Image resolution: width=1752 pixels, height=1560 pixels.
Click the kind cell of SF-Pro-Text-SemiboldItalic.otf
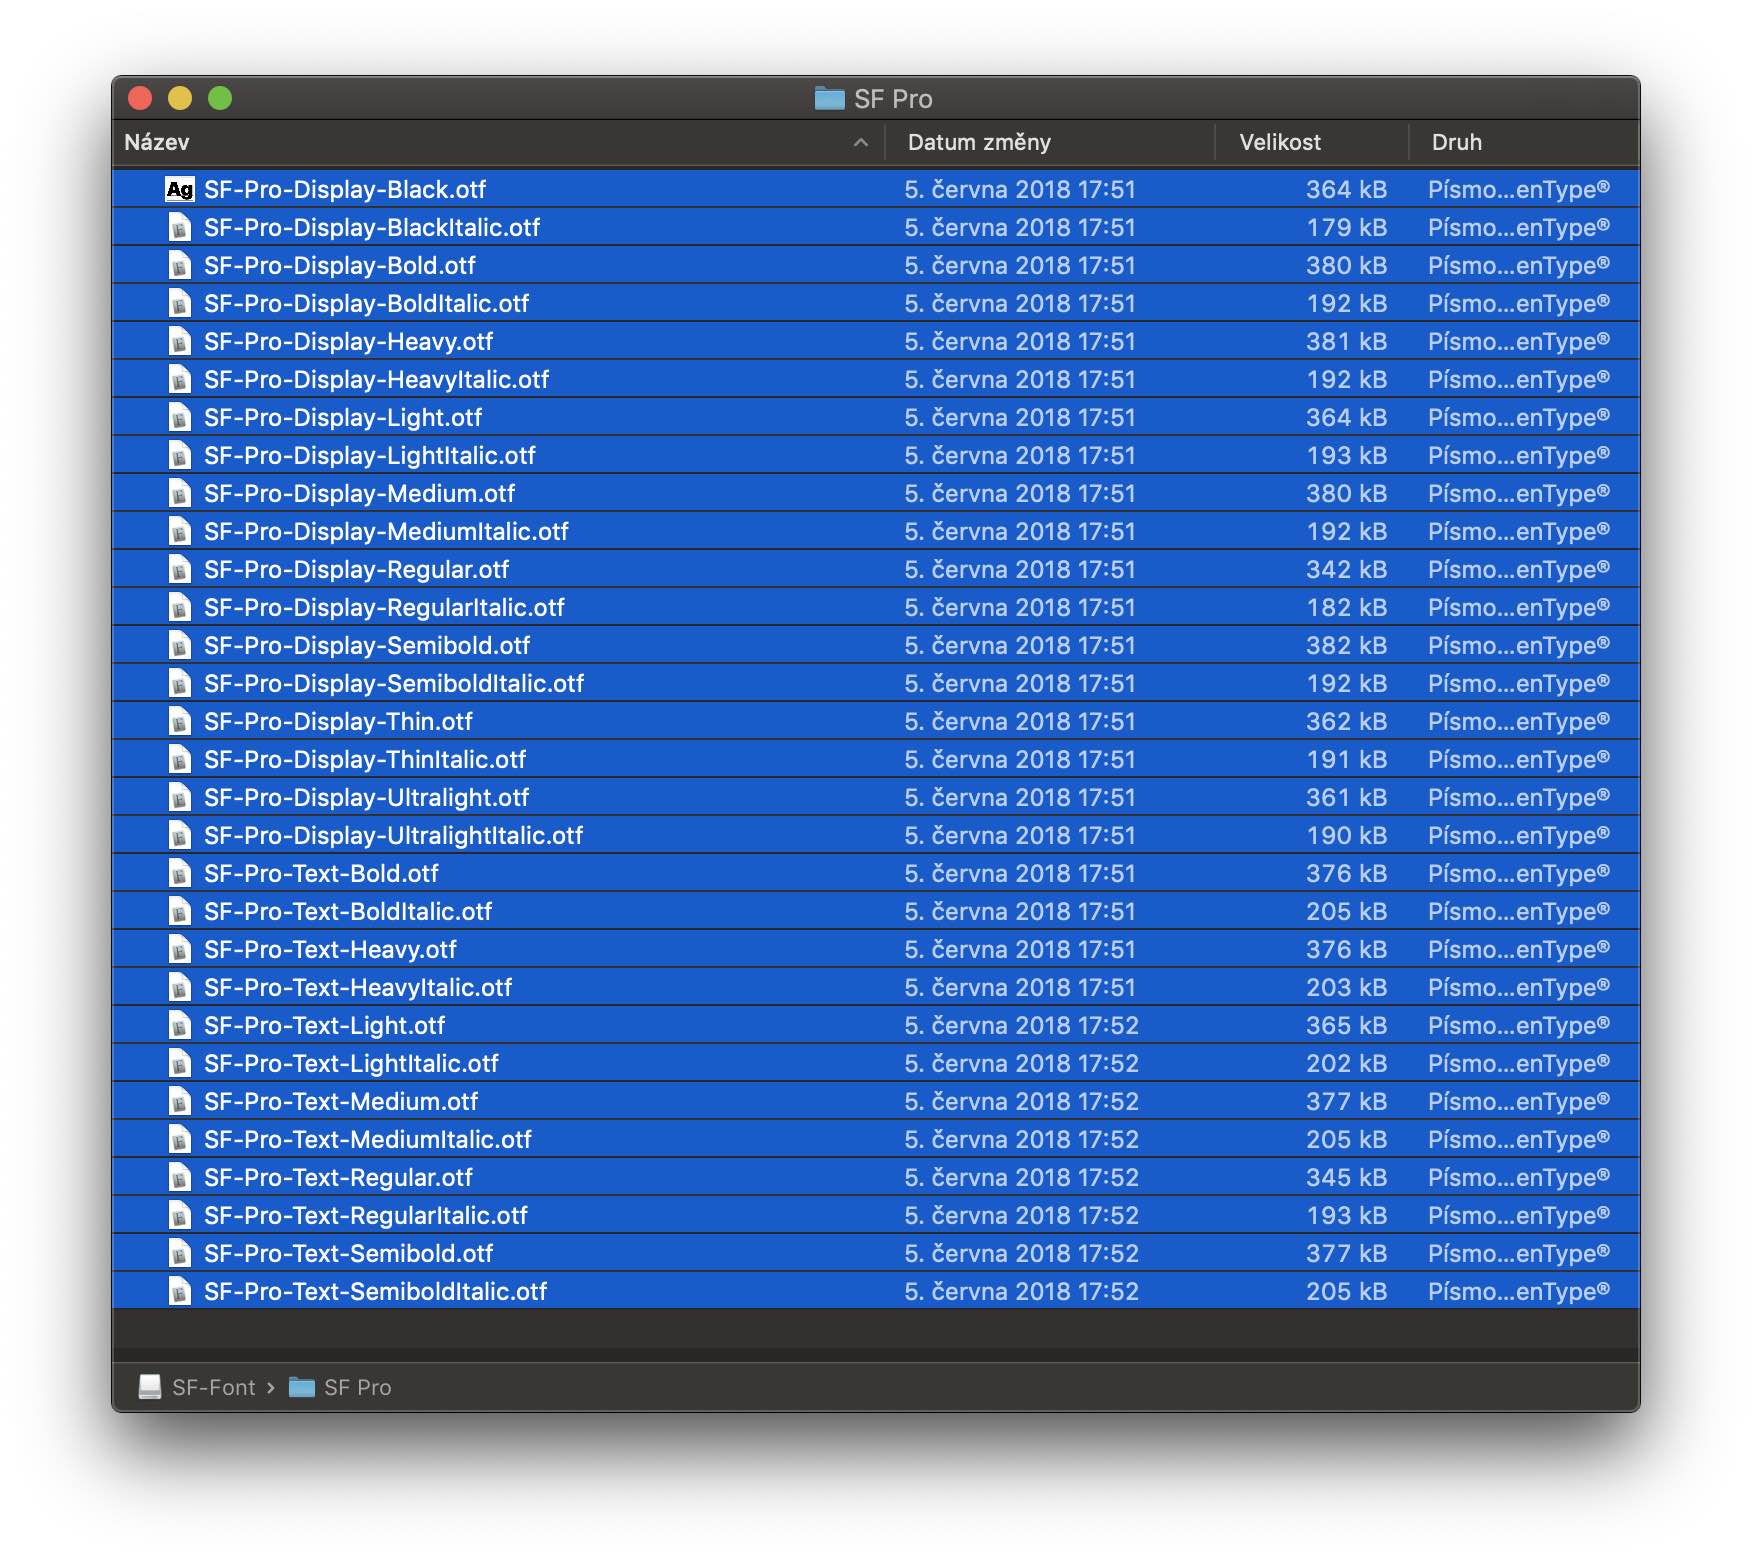(x=1519, y=1291)
